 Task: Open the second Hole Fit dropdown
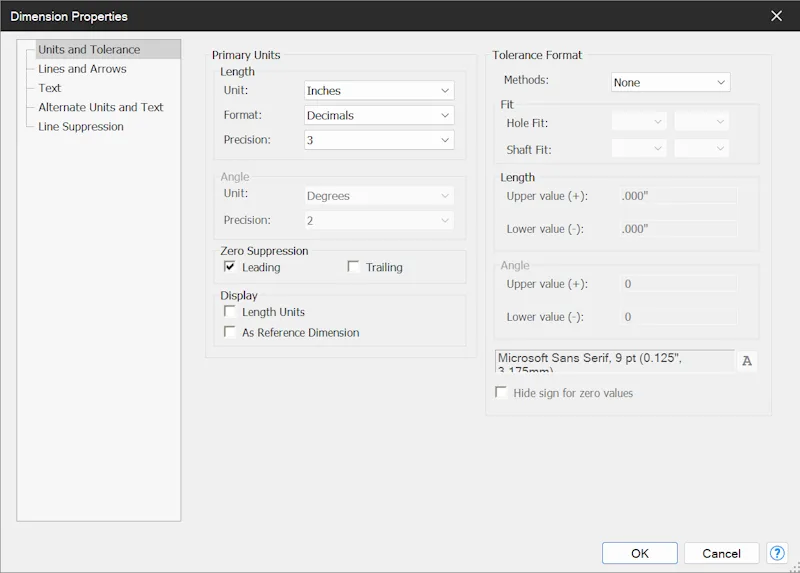click(x=702, y=122)
